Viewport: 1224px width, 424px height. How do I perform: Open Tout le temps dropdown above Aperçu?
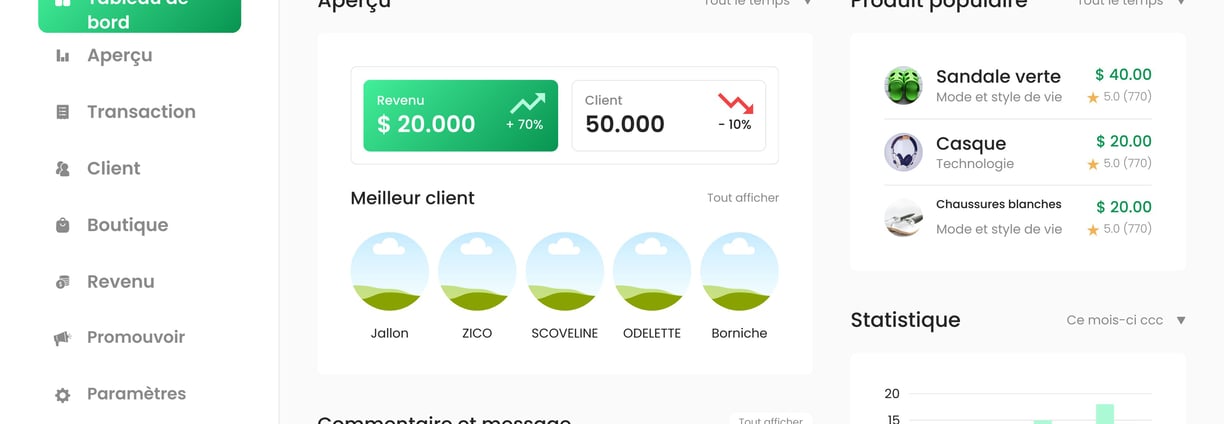click(x=758, y=3)
